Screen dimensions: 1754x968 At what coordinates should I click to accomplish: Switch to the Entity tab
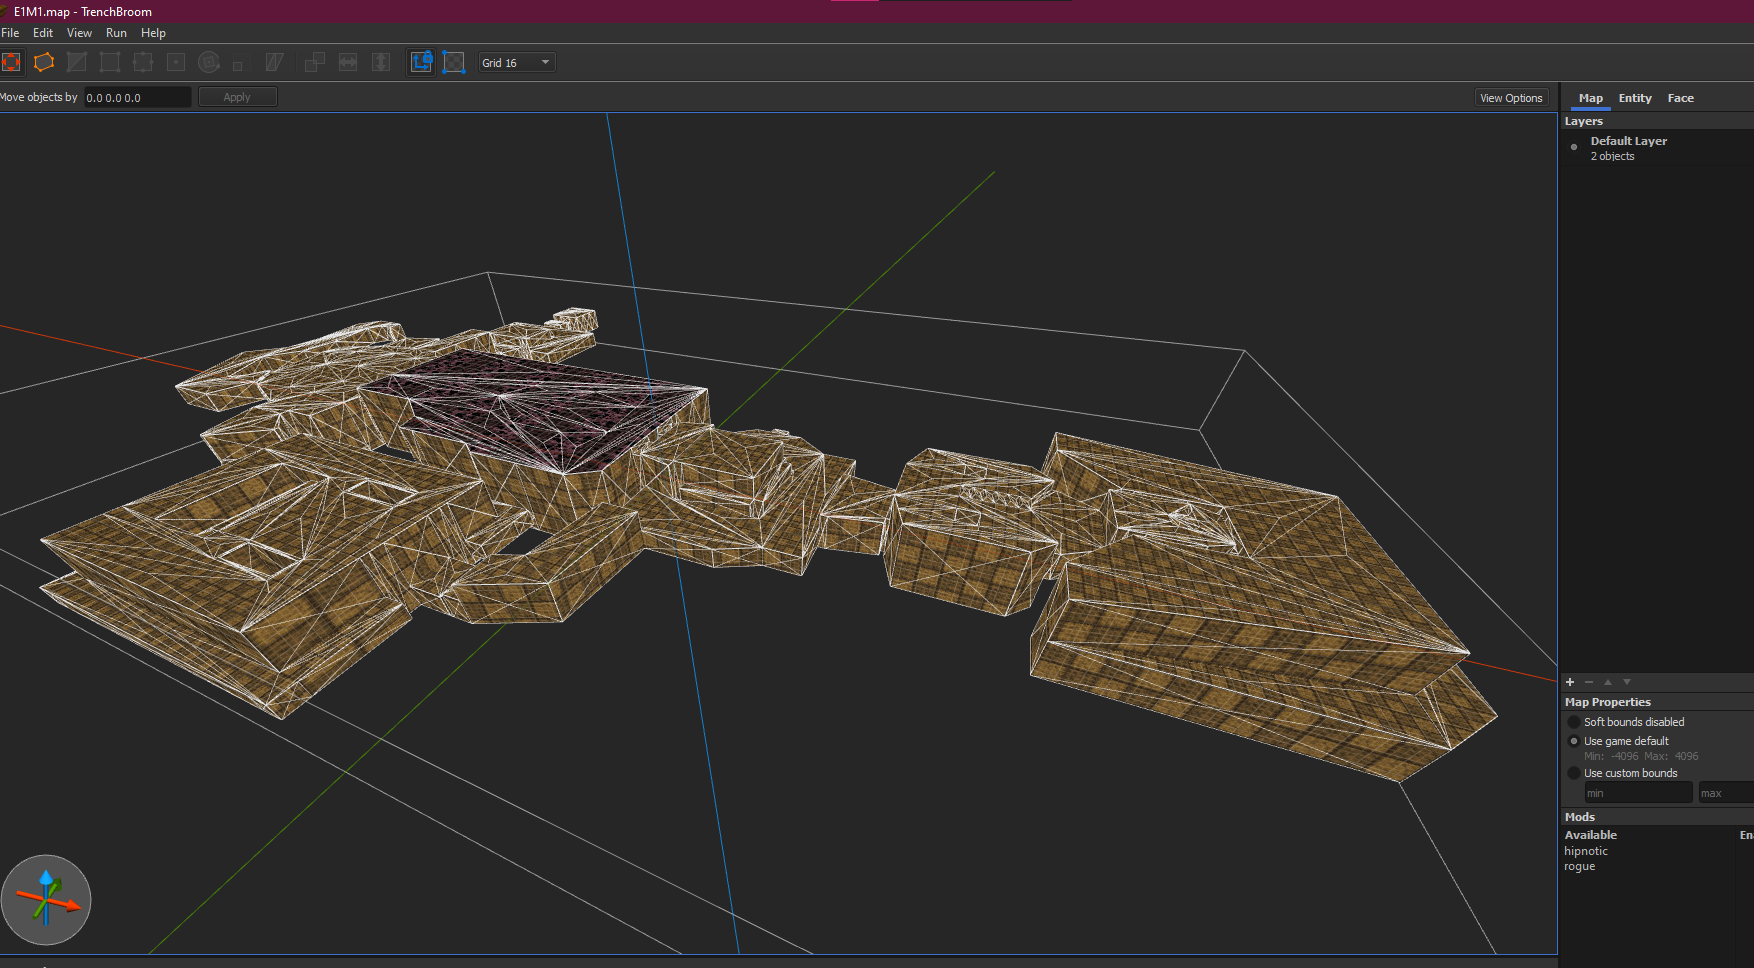tap(1635, 98)
